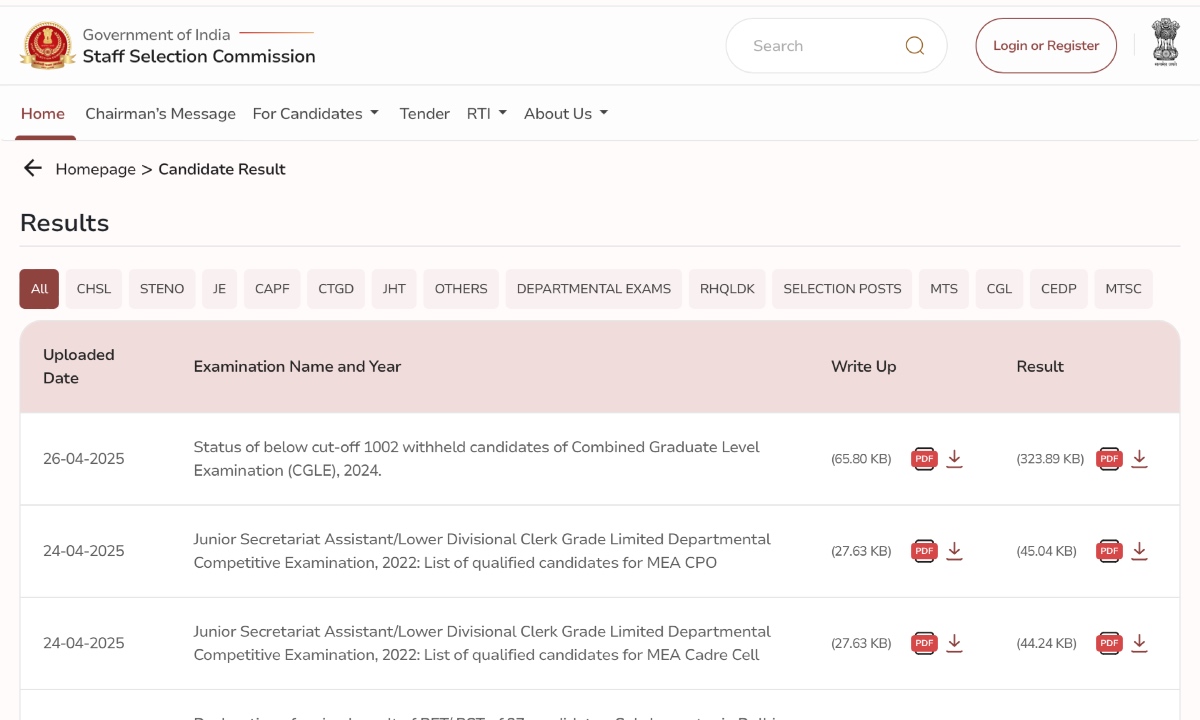This screenshot has width=1200, height=720.
Task: Filter results by CHSL
Action: (x=94, y=288)
